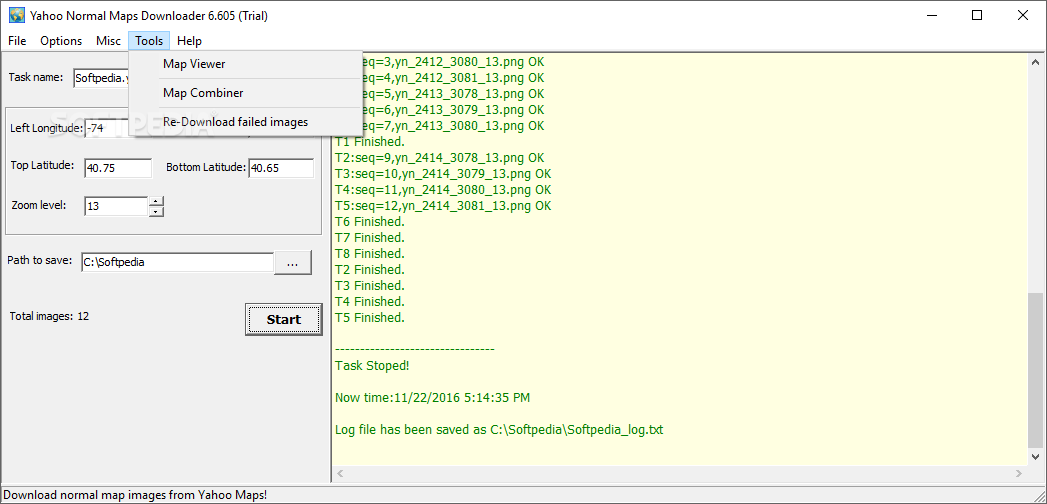Close the Tools menu via its header
Image resolution: width=1047 pixels, height=504 pixels.
(149, 41)
